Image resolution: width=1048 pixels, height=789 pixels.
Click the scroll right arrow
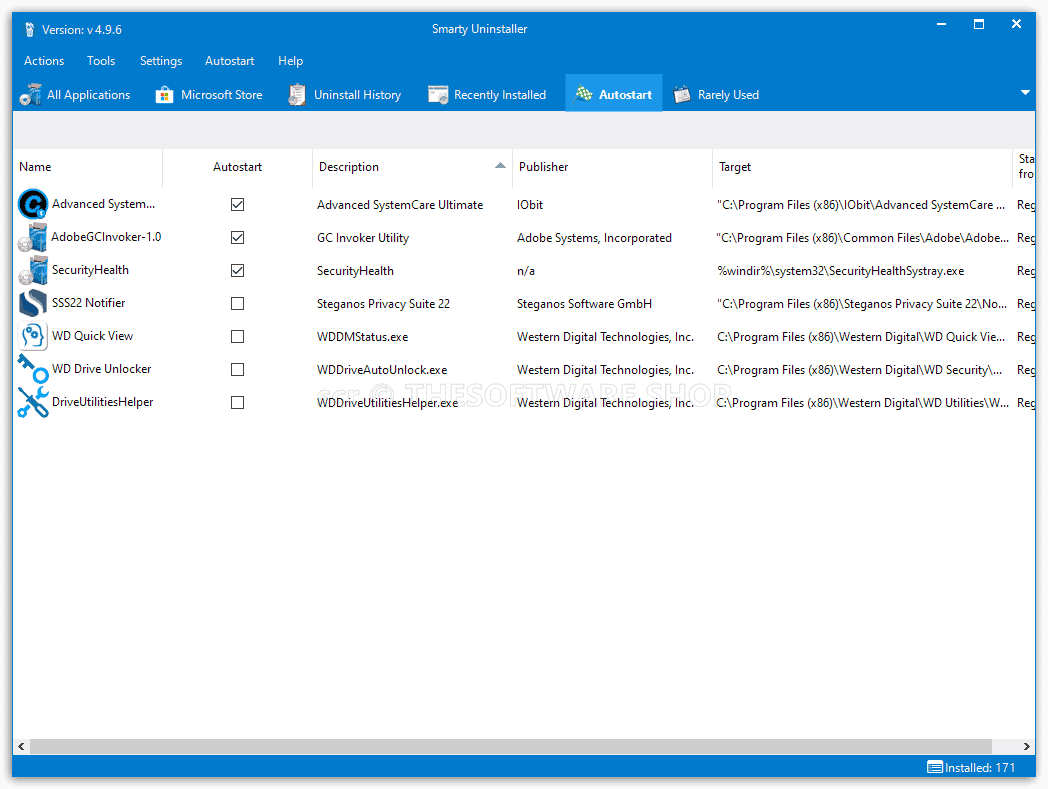coord(1027,746)
